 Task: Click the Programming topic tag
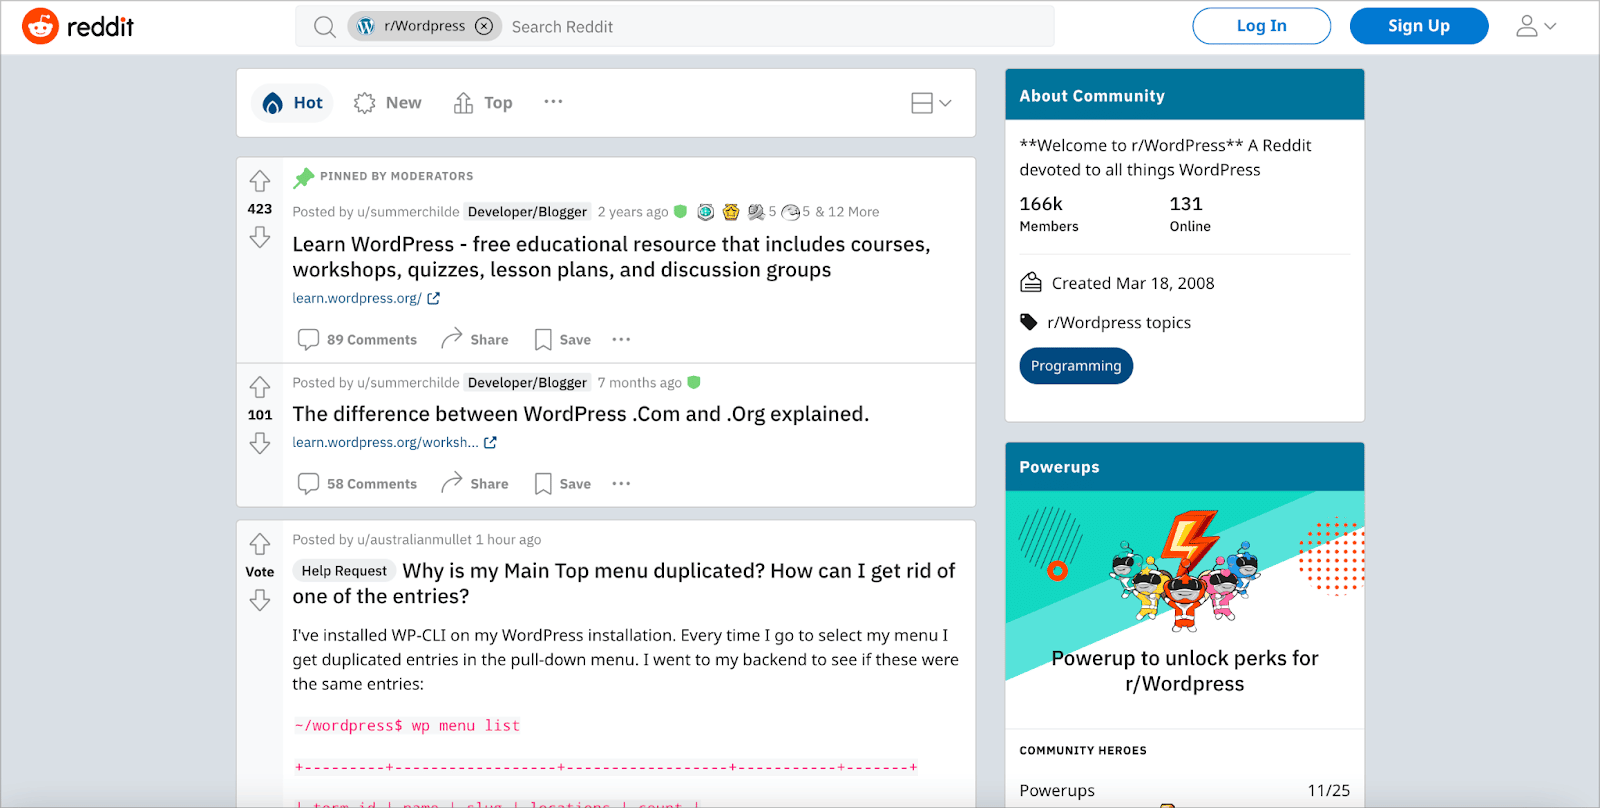point(1076,366)
